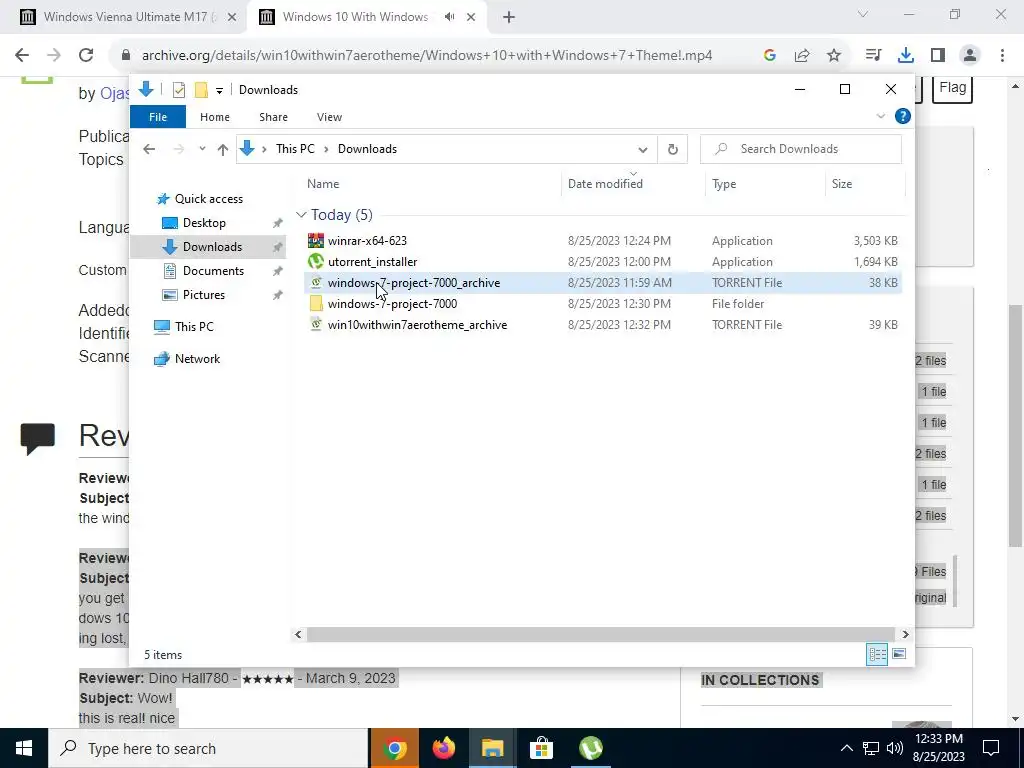The width and height of the screenshot is (1024, 768).
Task: Expand the Explorer ribbon chevron
Action: tap(880, 116)
